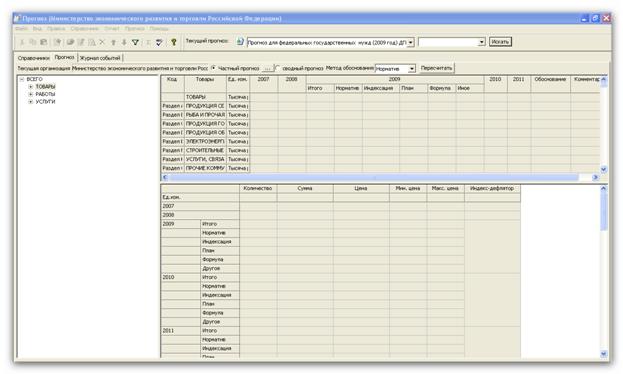Screen dimensions: 623x374
Task: Click the funnel Filter toolbar icon
Action: coord(135,42)
